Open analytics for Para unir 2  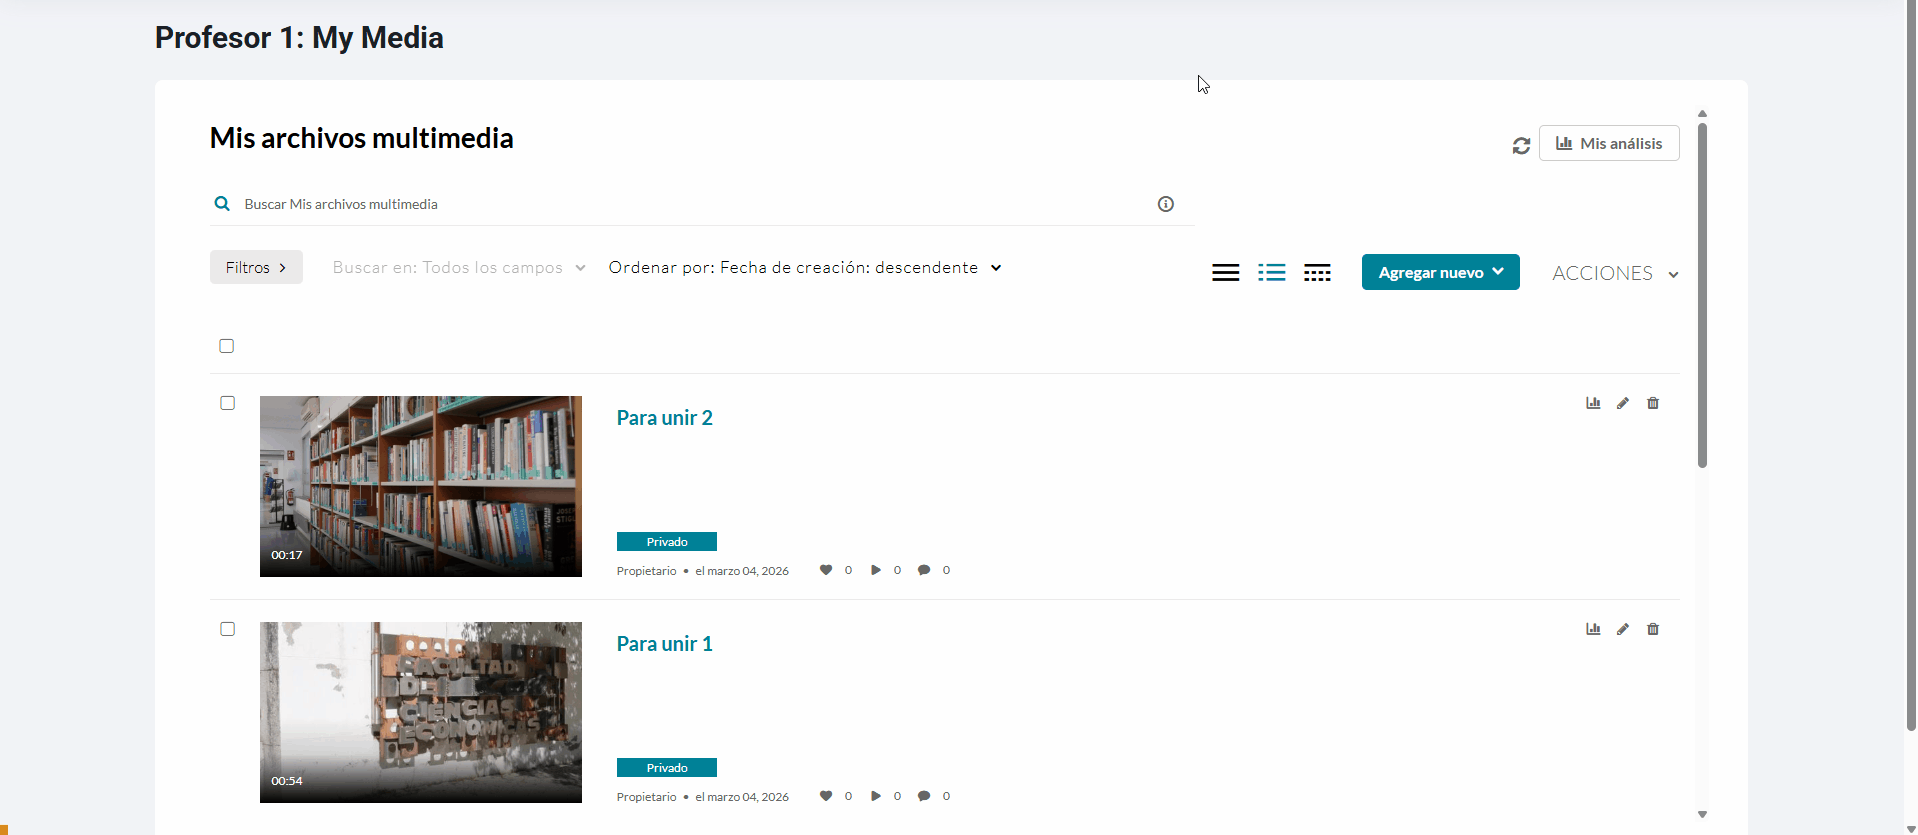click(1593, 403)
